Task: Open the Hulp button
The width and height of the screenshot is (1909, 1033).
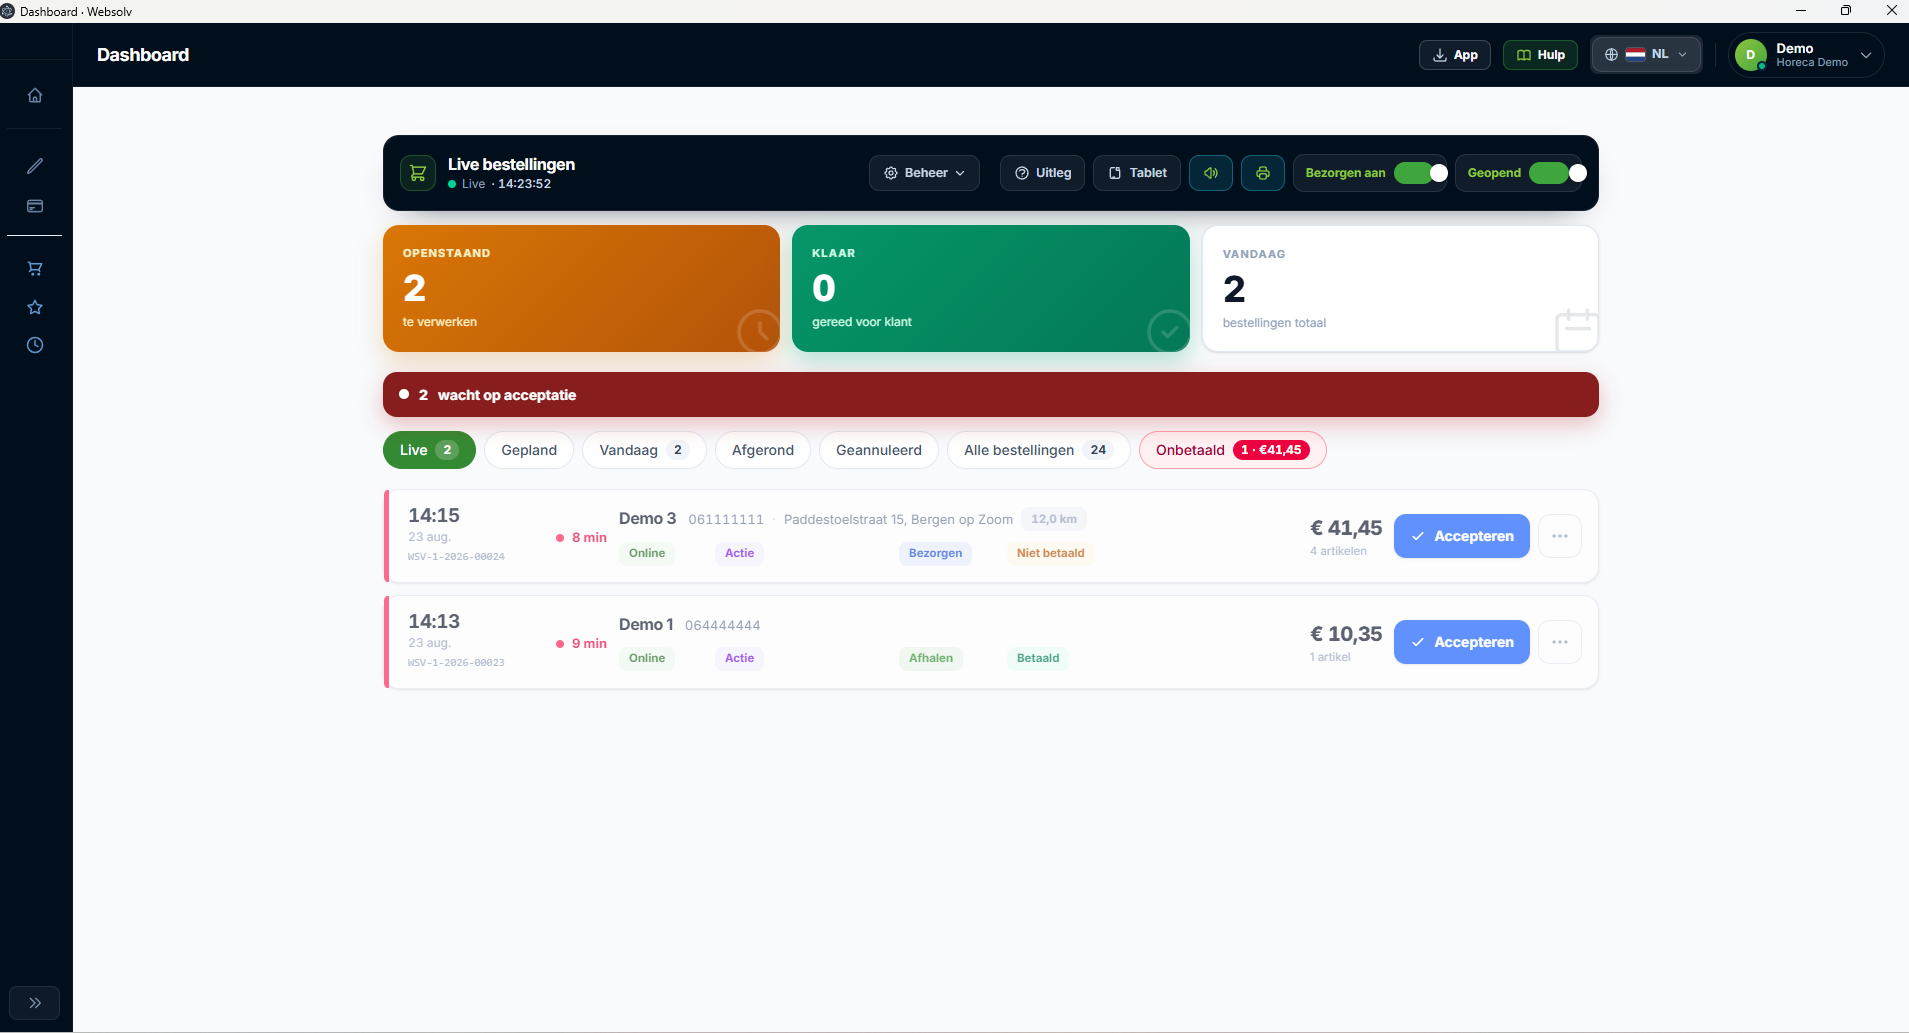Action: tap(1540, 55)
